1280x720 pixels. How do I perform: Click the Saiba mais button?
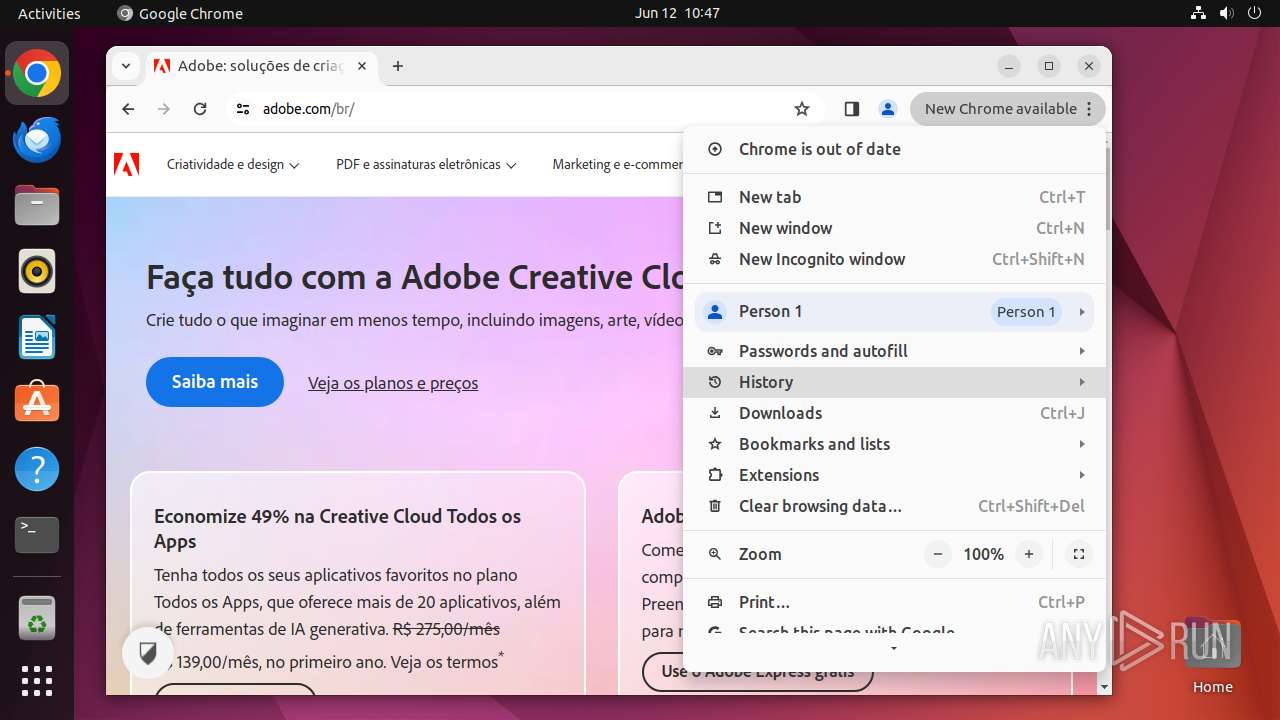click(215, 382)
